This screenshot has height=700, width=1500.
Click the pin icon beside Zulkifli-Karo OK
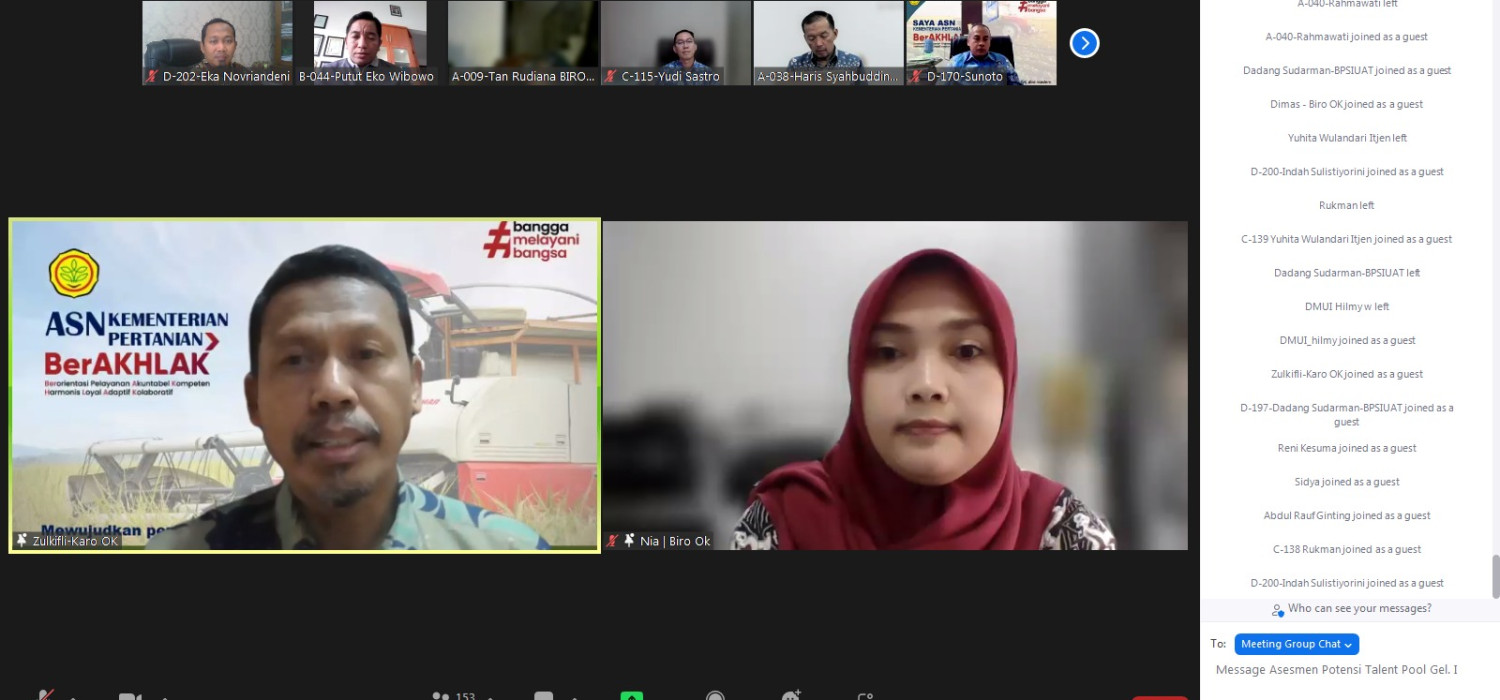click(22, 541)
